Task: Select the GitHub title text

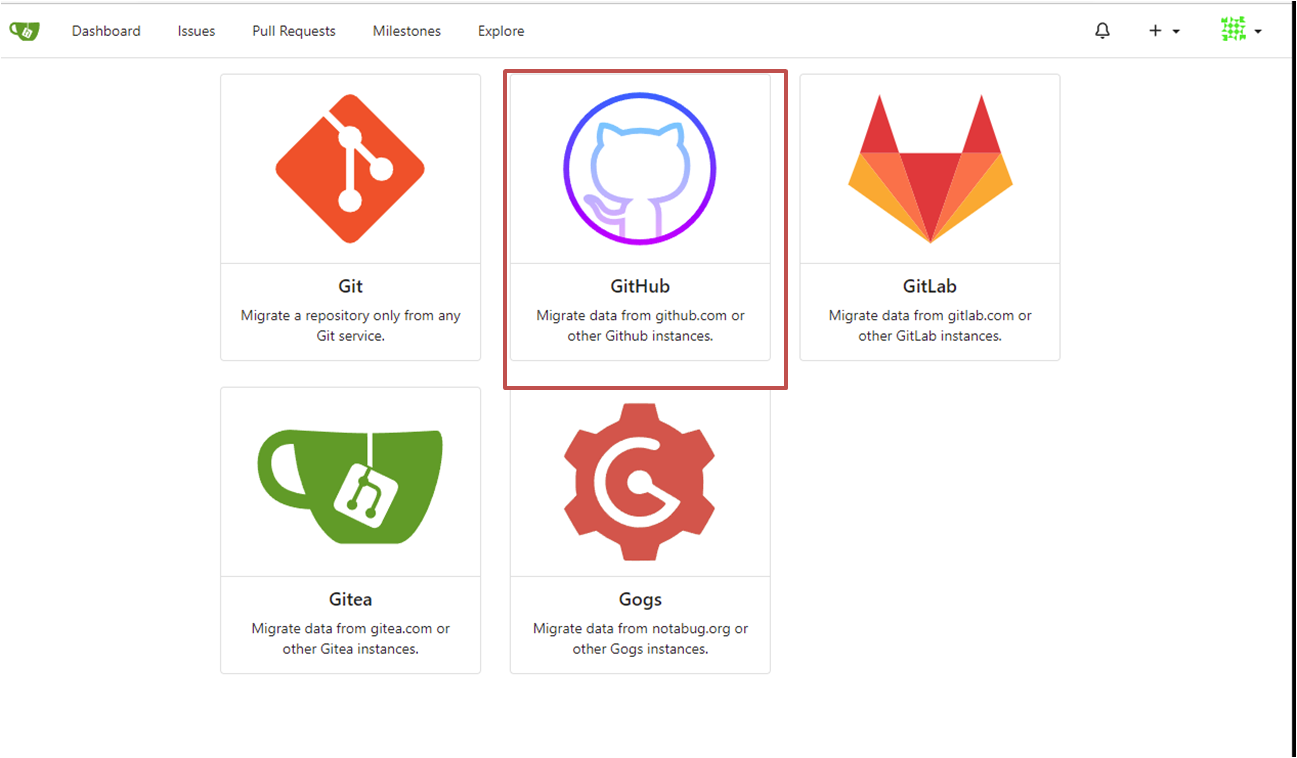Action: tap(640, 287)
